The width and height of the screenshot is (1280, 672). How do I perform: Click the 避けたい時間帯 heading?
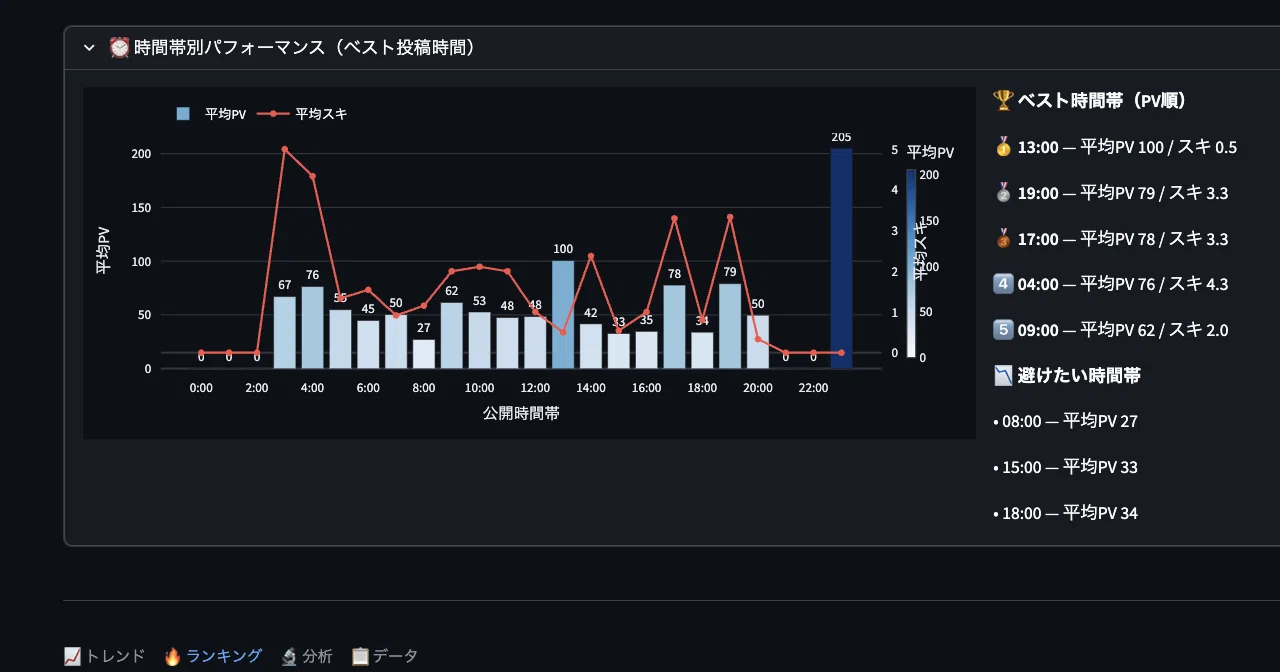tap(1079, 376)
